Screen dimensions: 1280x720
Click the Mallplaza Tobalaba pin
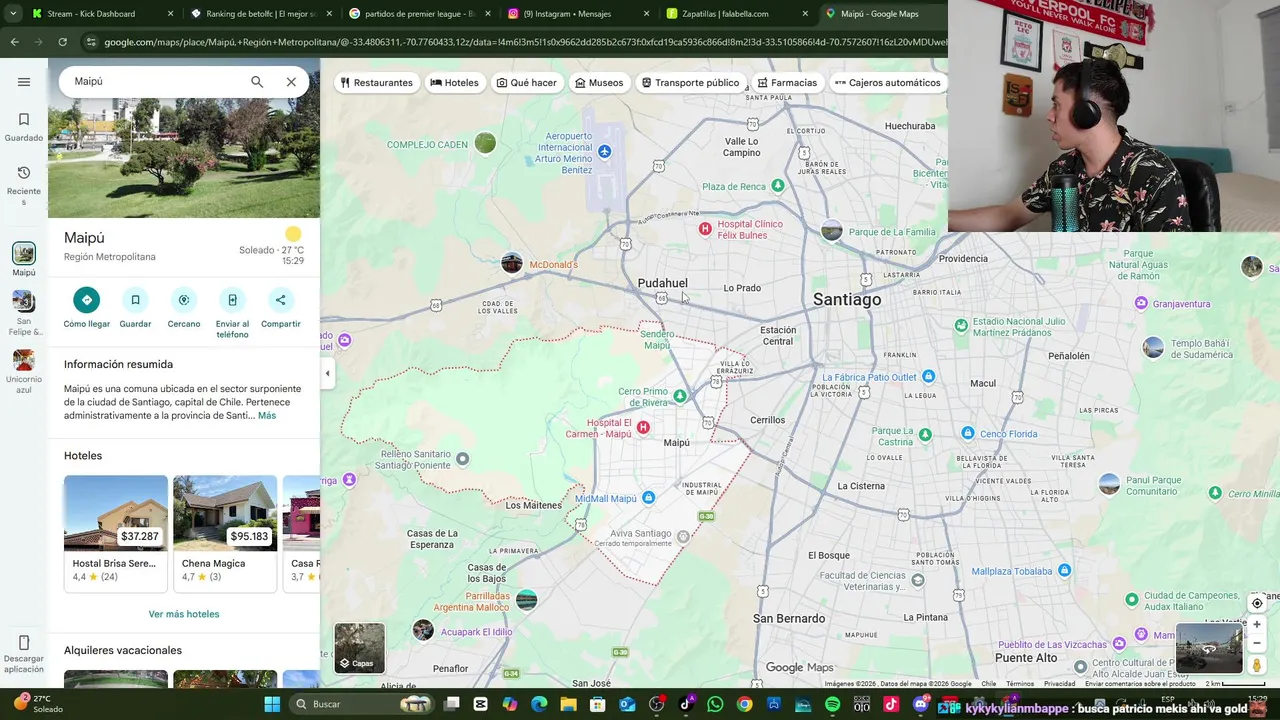click(x=1064, y=571)
